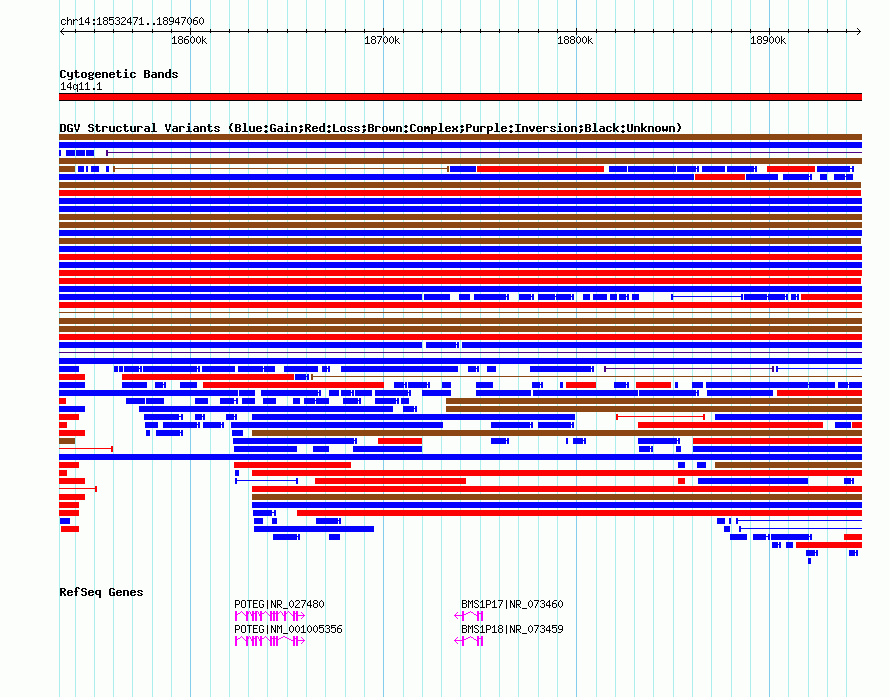Image resolution: width=890 pixels, height=697 pixels.
Task: Open the POTEG|NR_027480 gene label
Action: click(x=279, y=604)
